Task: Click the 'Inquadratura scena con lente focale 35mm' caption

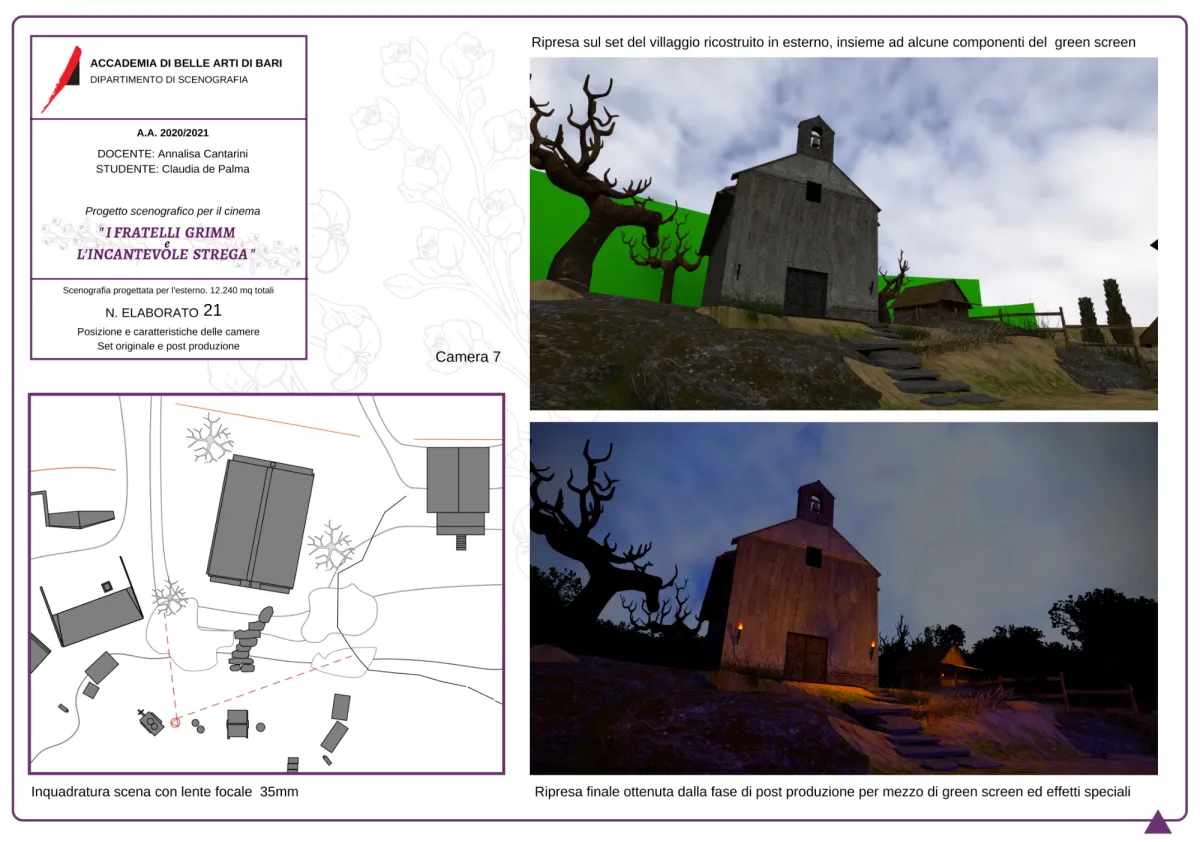Action: coord(165,792)
